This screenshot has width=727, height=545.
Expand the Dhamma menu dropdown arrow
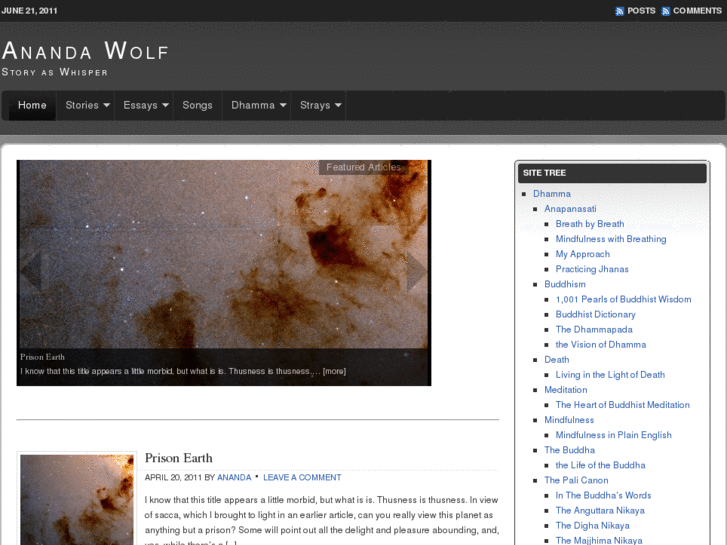click(x=283, y=105)
